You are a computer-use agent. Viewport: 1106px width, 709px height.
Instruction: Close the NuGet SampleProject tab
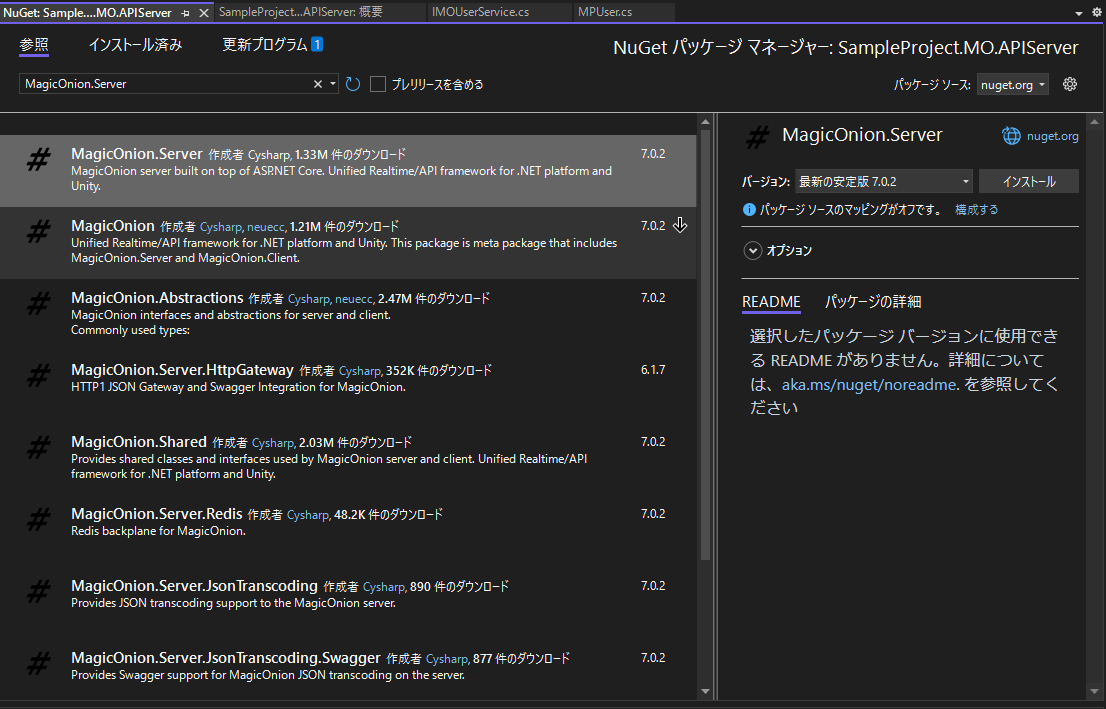coord(203,13)
